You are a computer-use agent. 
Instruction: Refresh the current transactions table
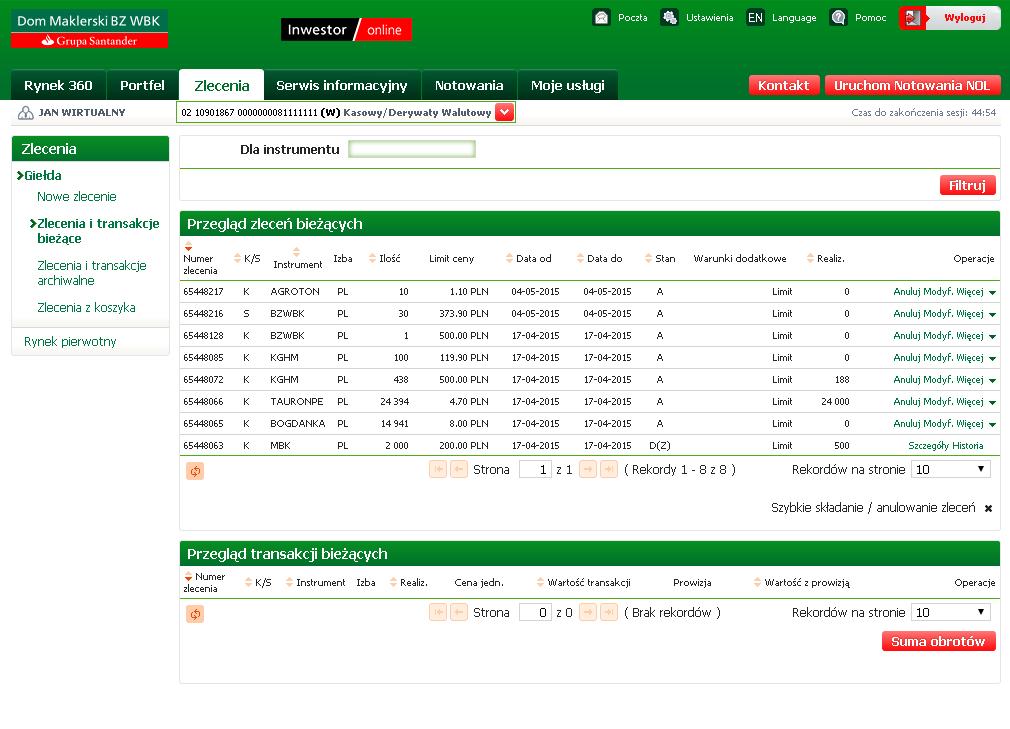195,614
